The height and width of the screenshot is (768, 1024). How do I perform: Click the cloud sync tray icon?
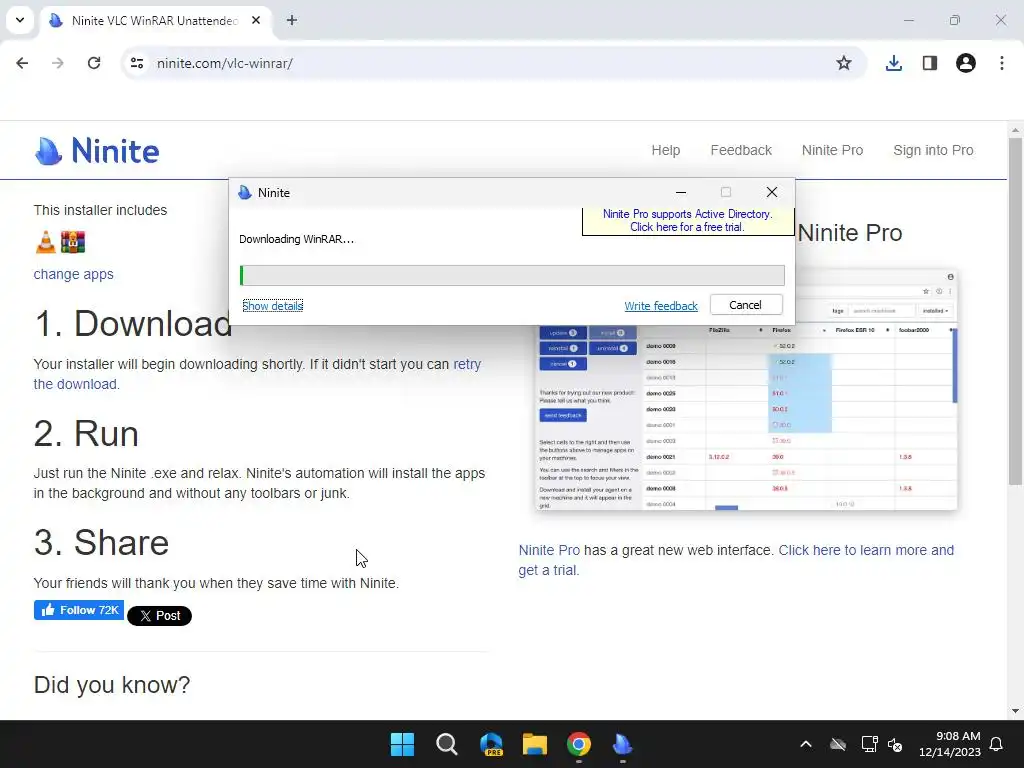[838, 744]
